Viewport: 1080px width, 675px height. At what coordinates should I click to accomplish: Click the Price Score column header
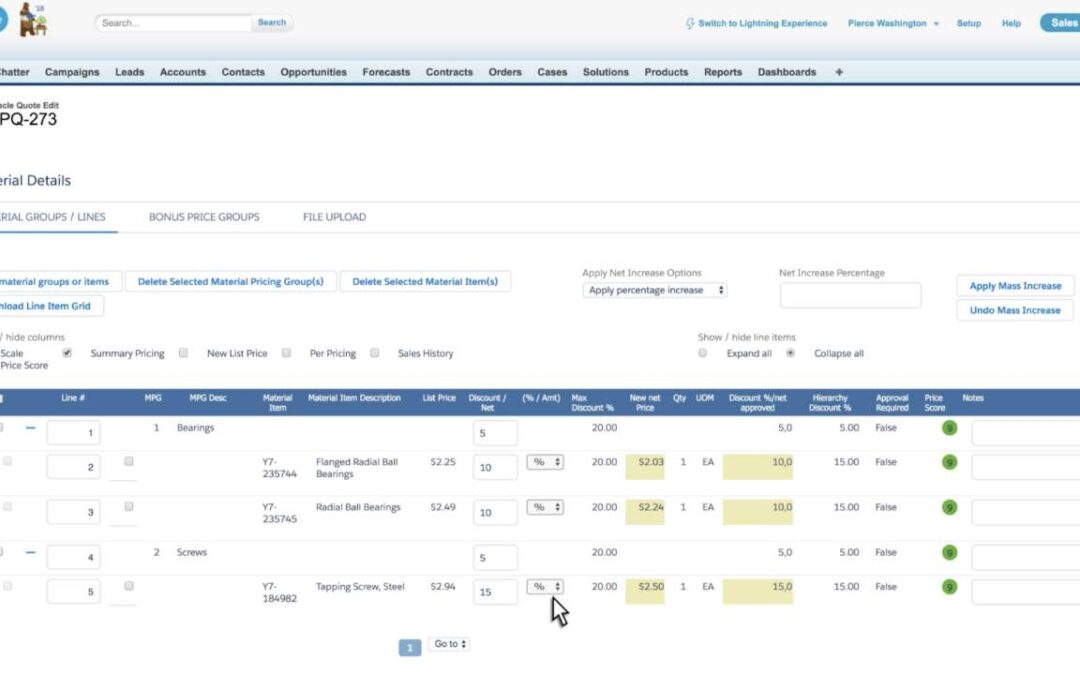pyautogui.click(x=934, y=403)
